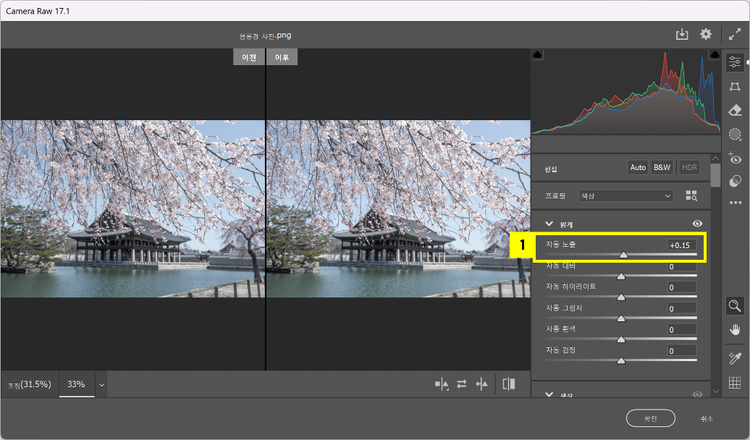
Task: Select the Remove eraser tool
Action: pyautogui.click(x=735, y=111)
